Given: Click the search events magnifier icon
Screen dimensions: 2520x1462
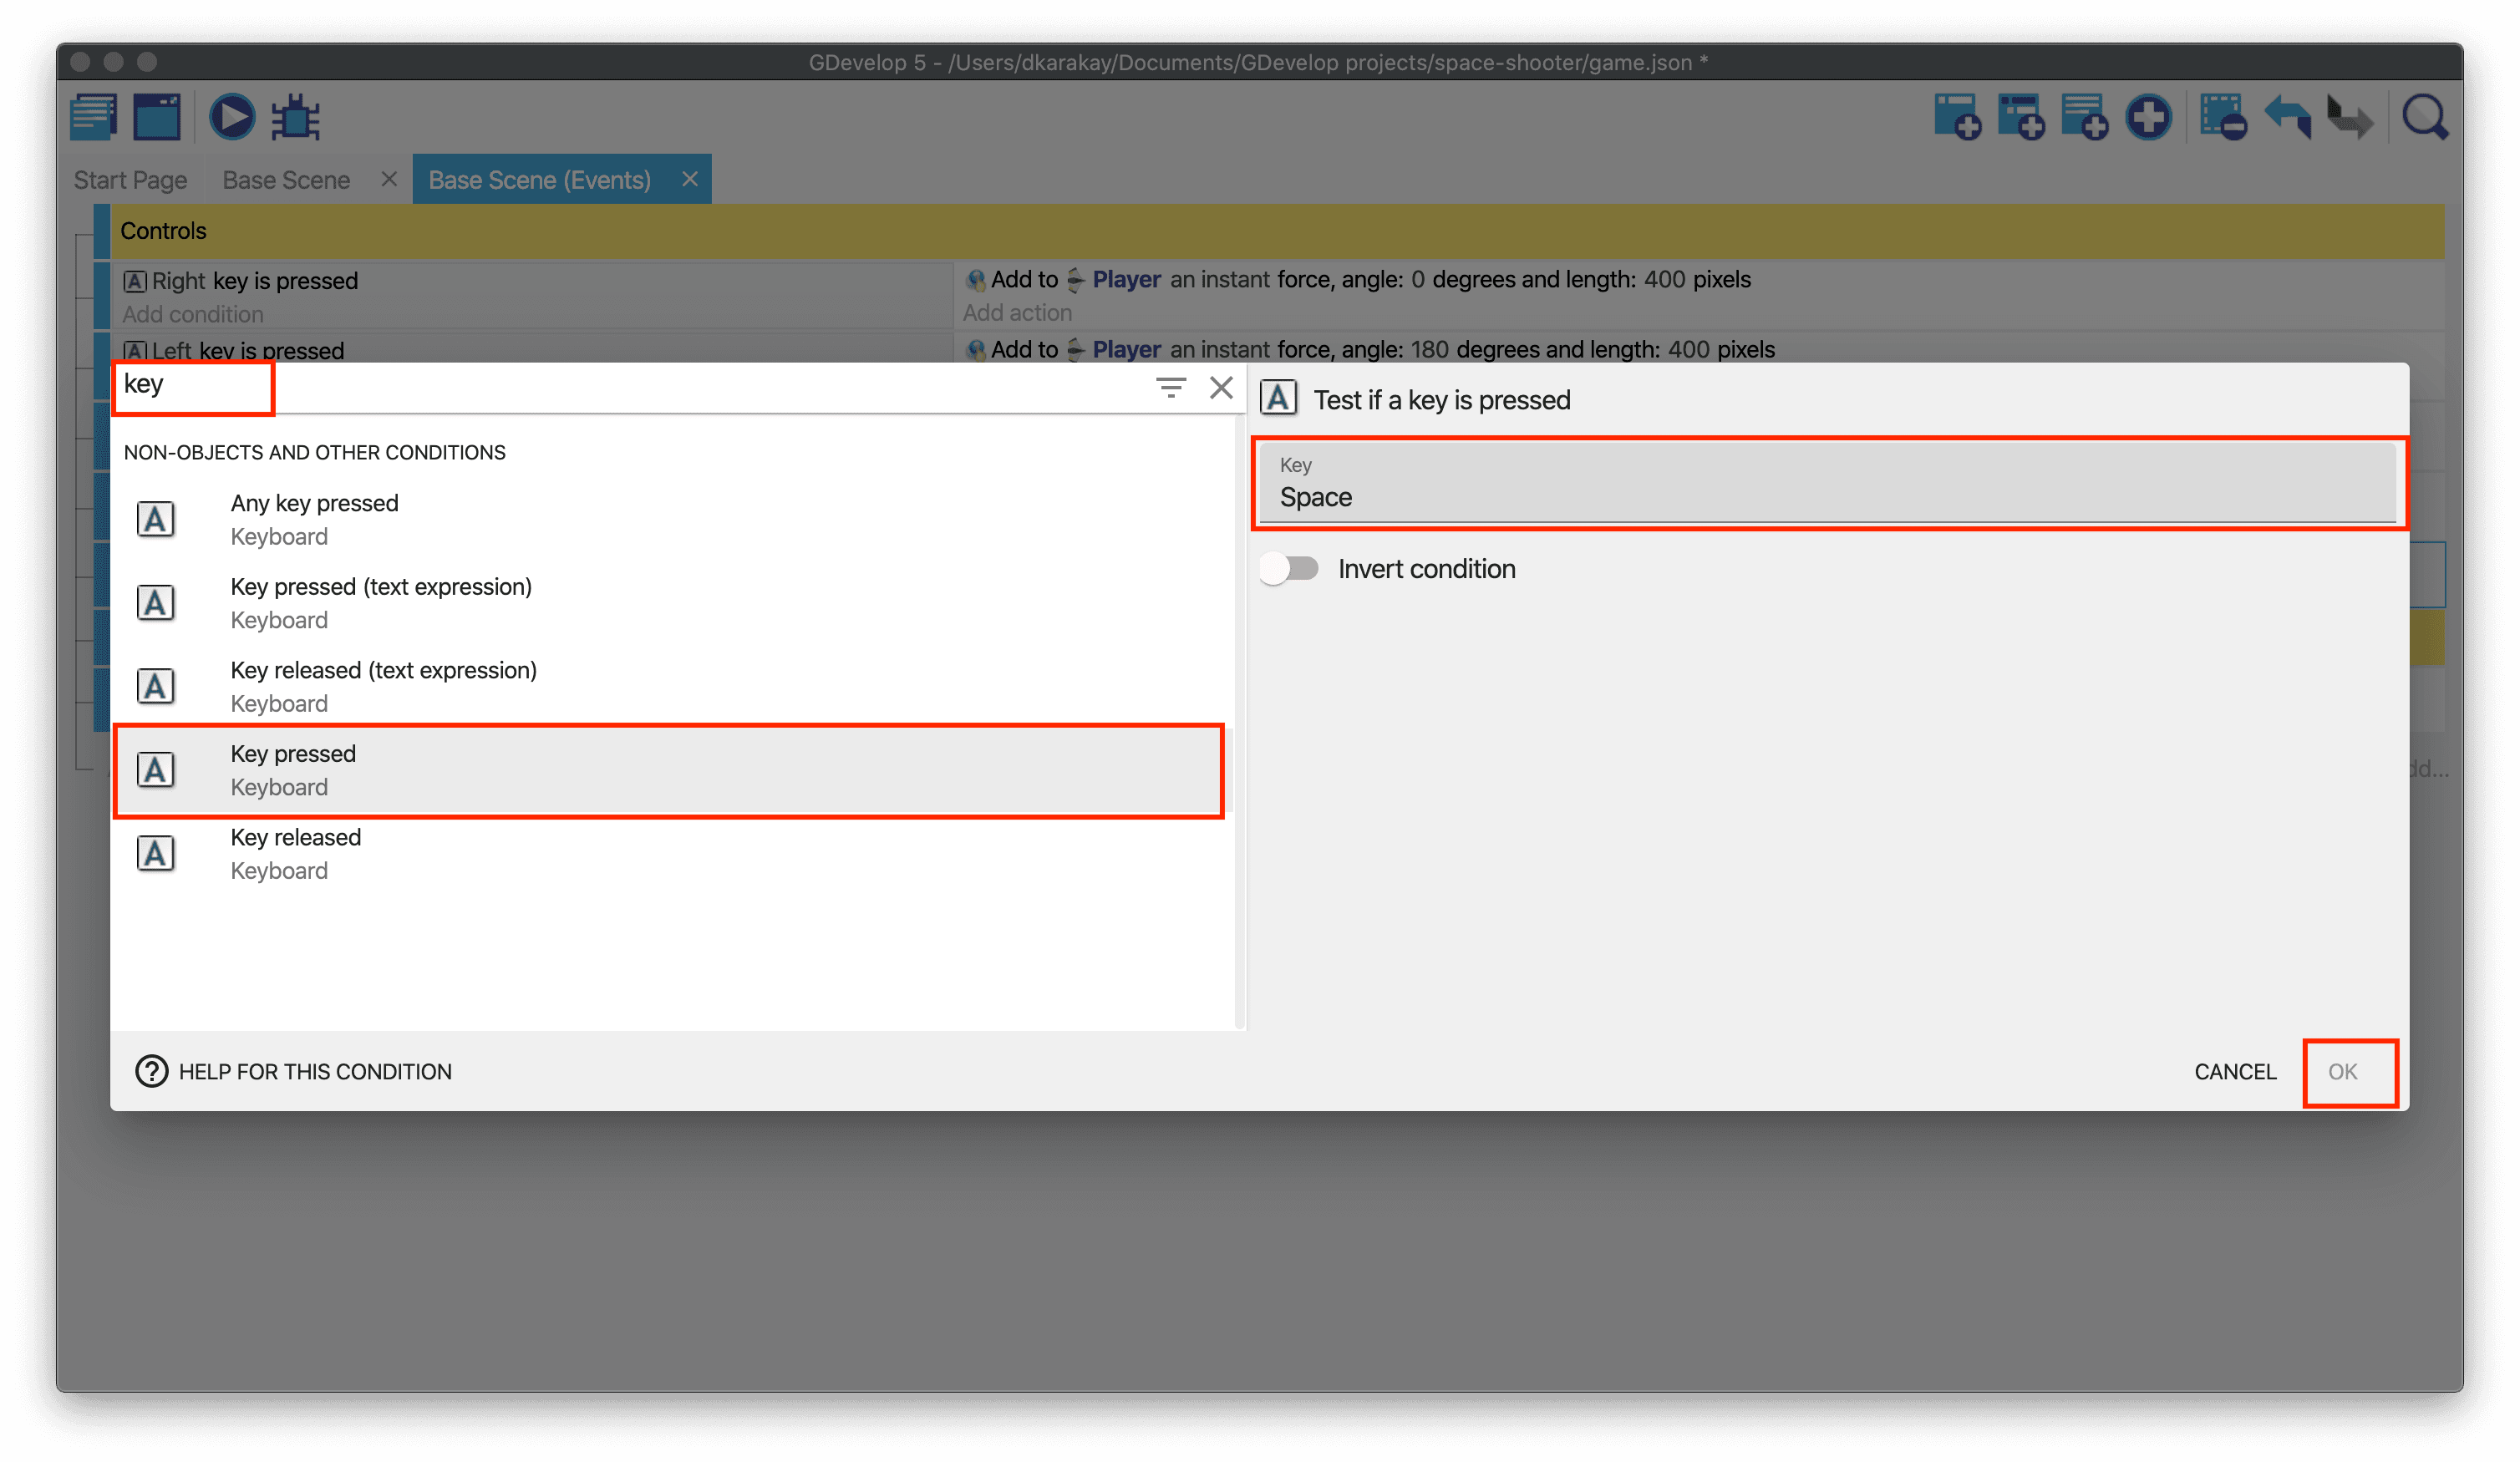Looking at the screenshot, I should pyautogui.click(x=2425, y=118).
